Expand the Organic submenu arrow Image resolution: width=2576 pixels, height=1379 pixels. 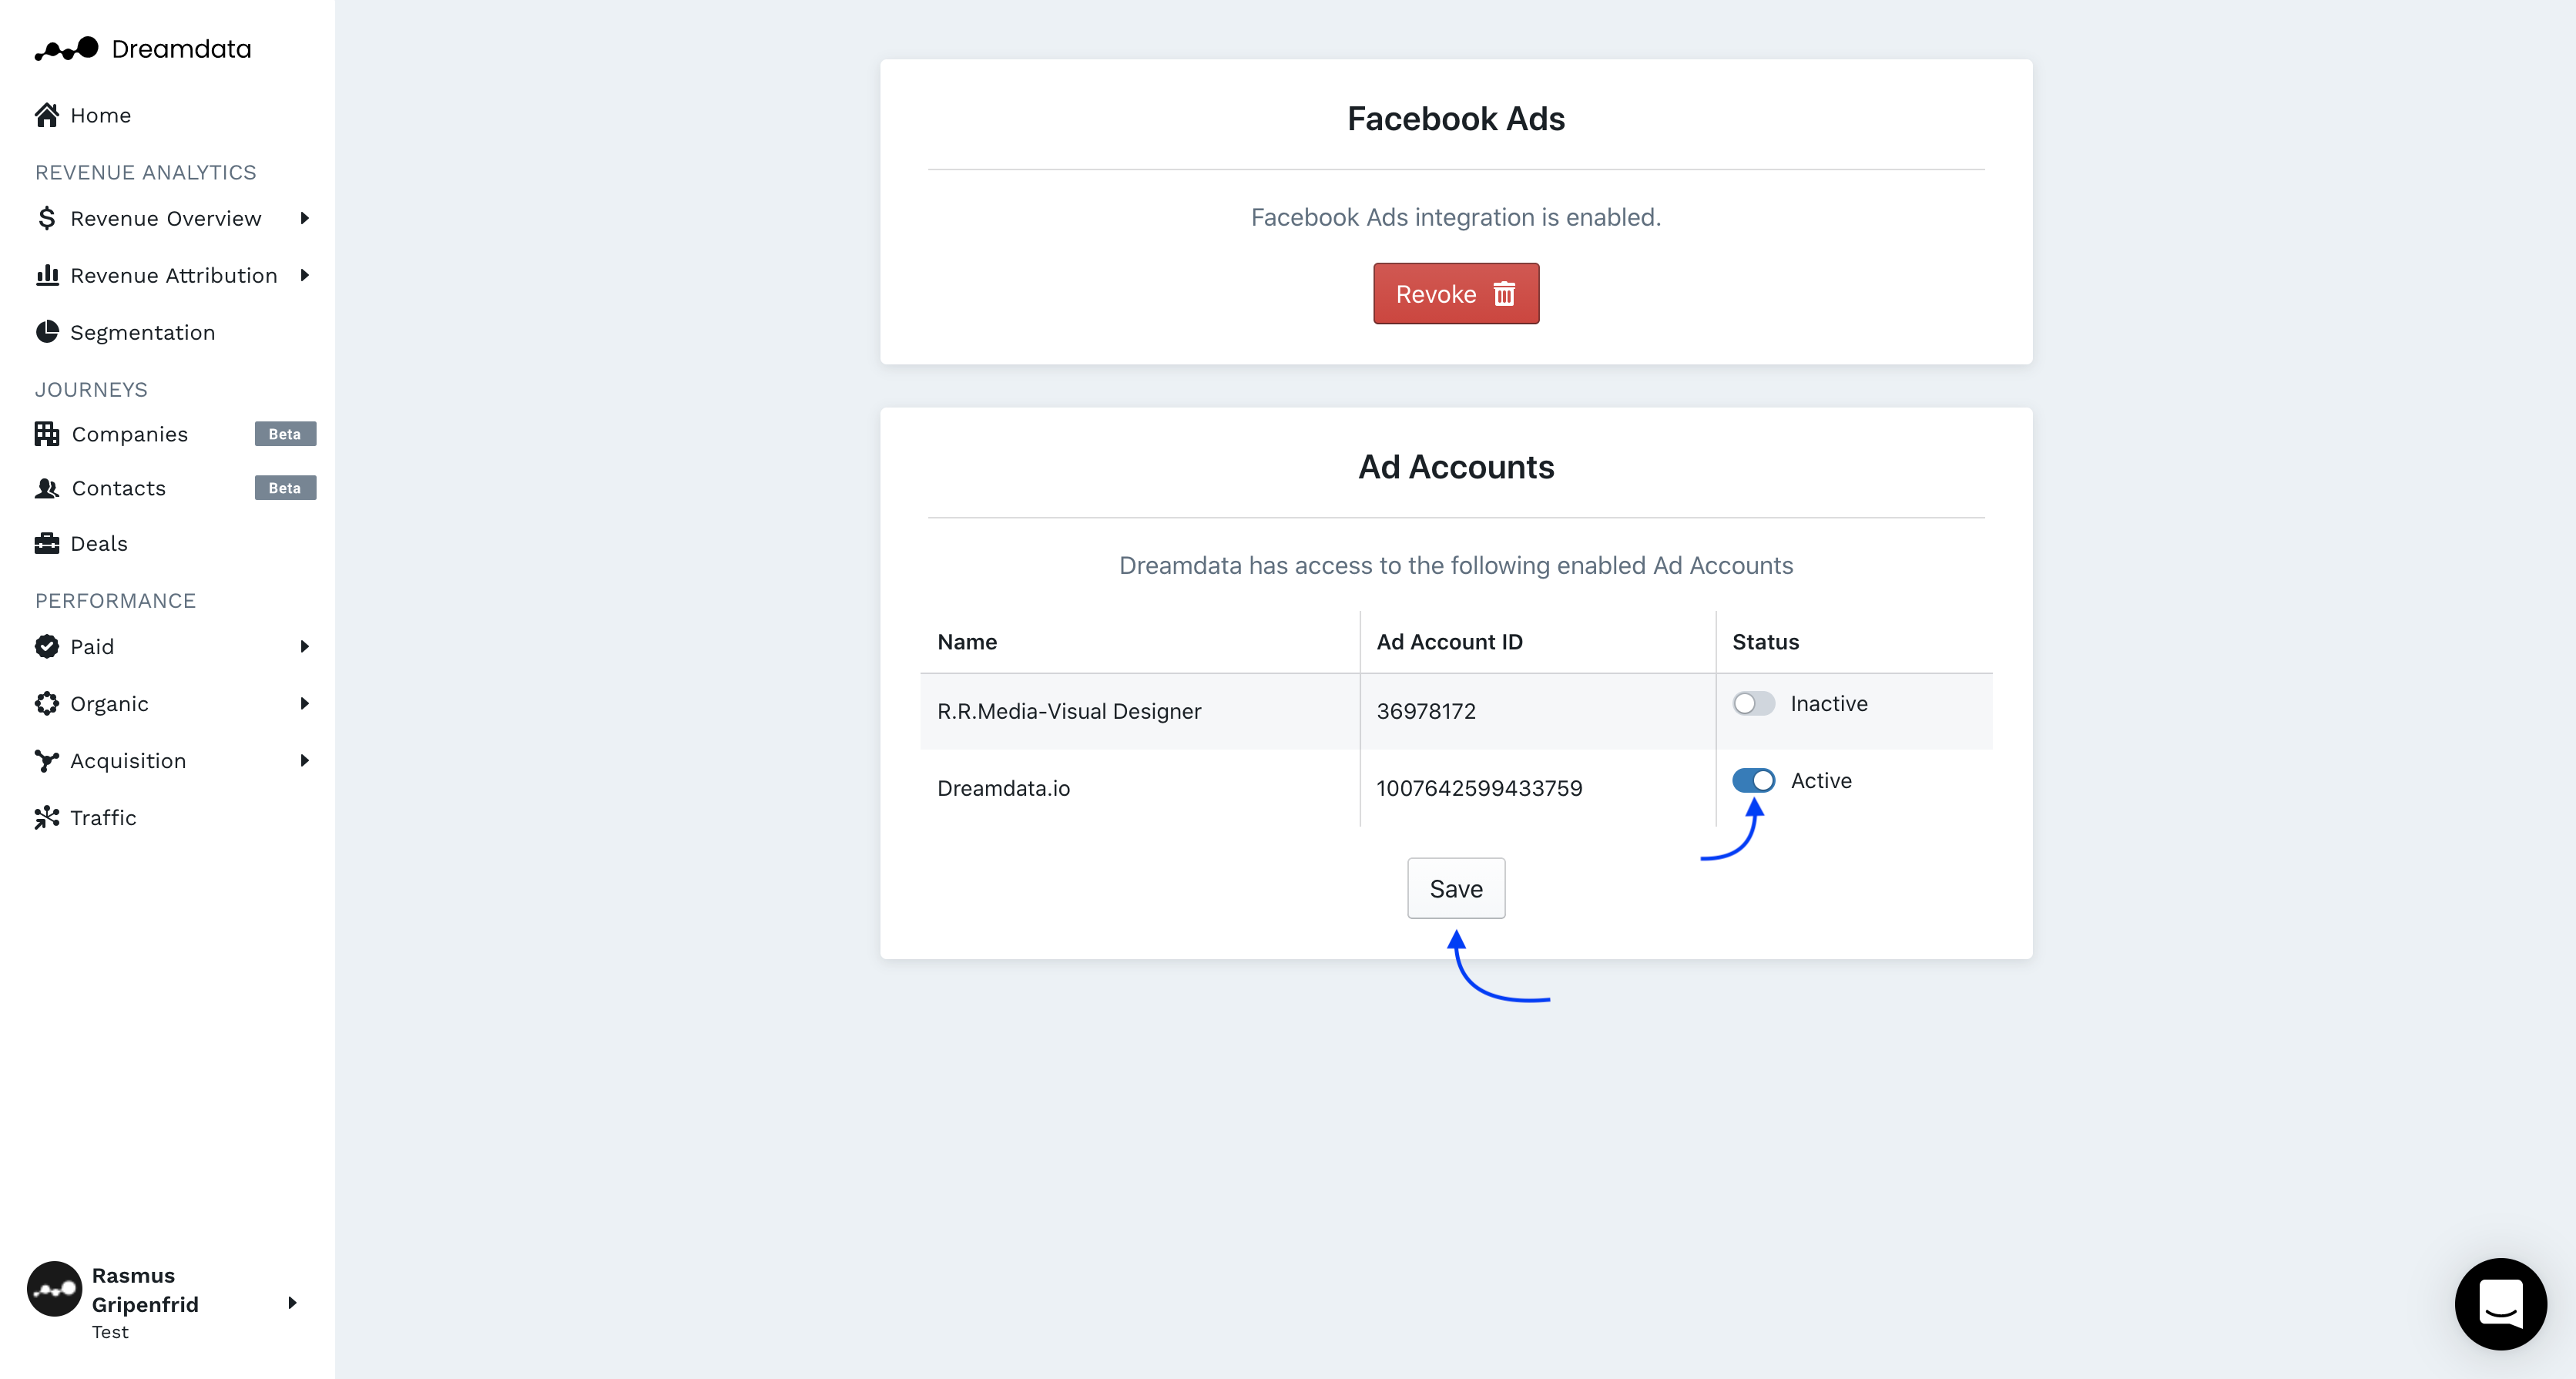point(305,703)
